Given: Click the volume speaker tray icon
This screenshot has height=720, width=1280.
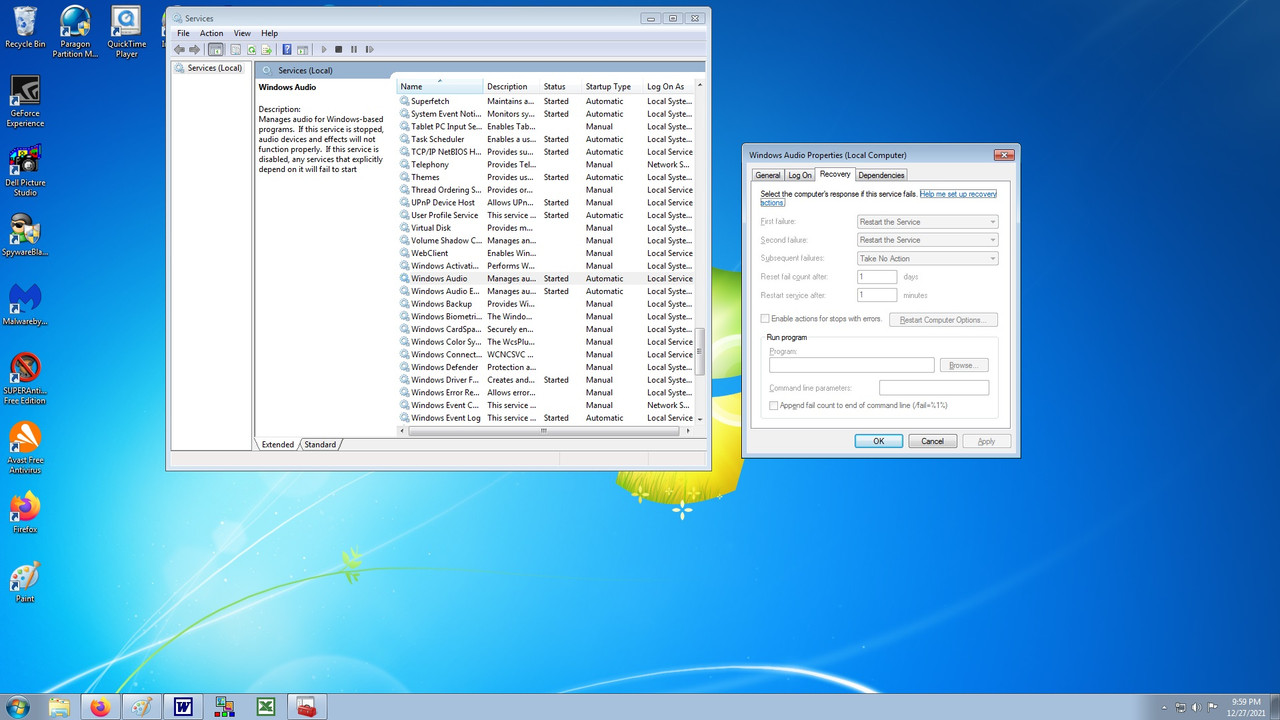Looking at the screenshot, I should (x=1196, y=707).
